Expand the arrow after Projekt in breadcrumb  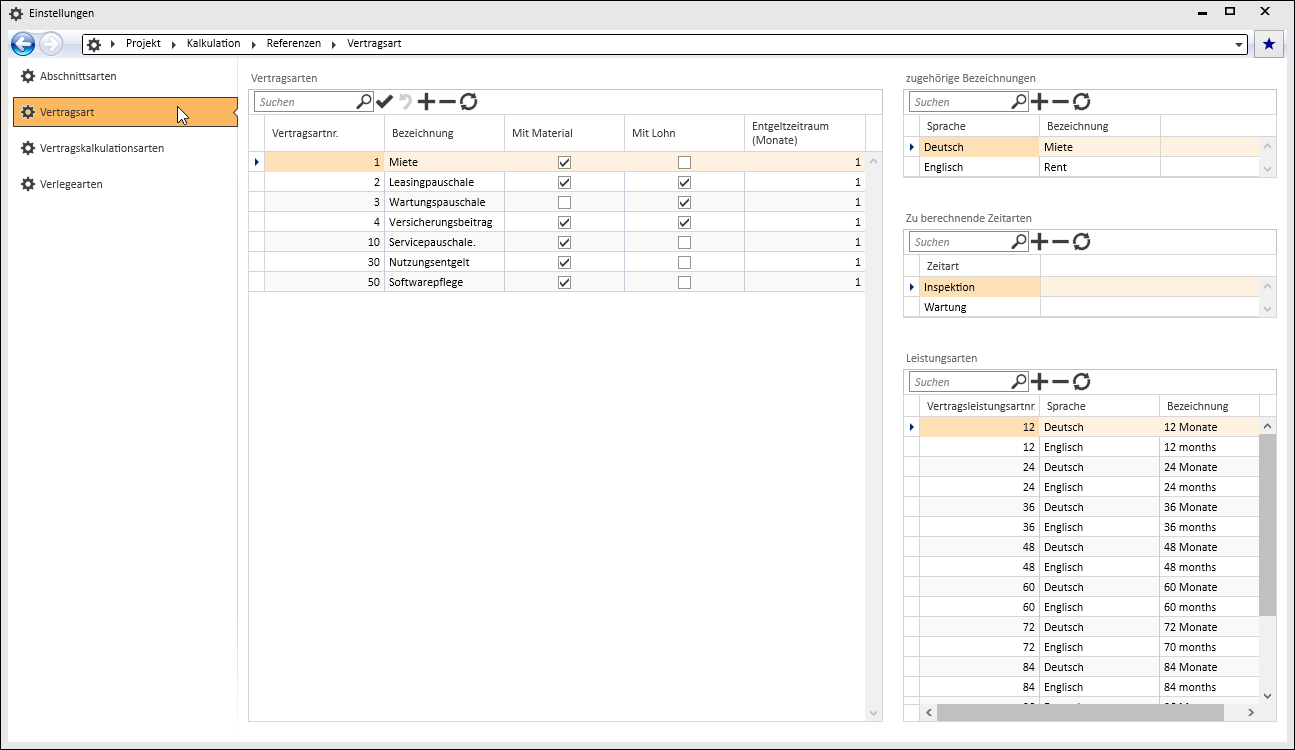(173, 44)
